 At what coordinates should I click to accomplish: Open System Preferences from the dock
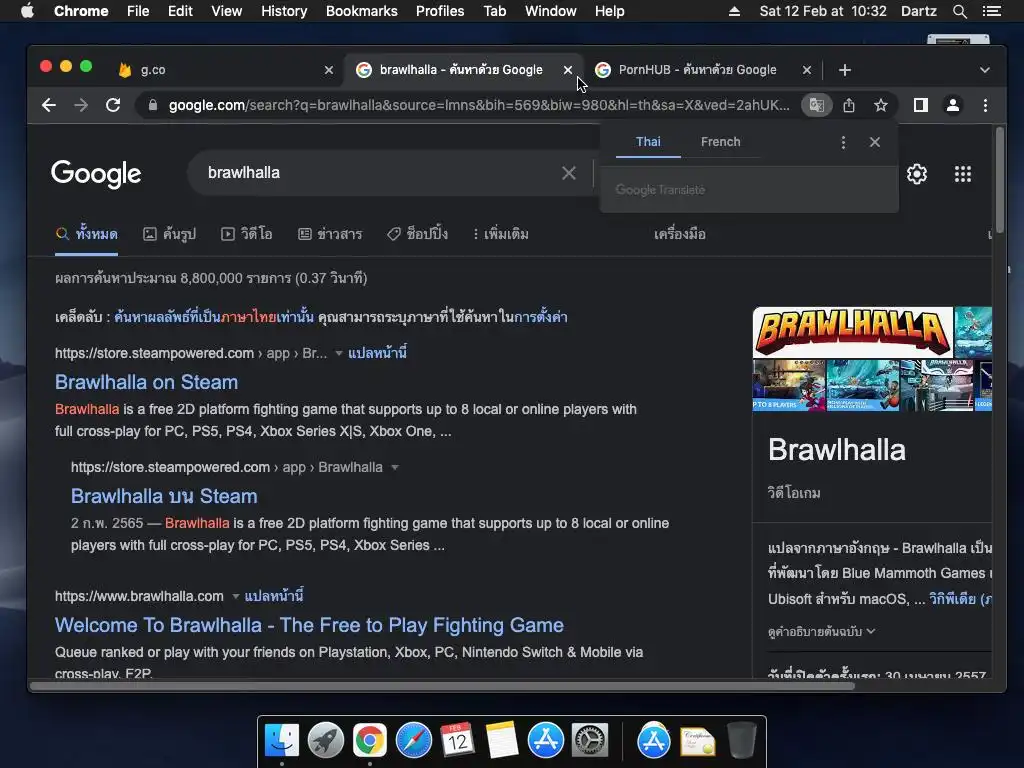pos(590,741)
